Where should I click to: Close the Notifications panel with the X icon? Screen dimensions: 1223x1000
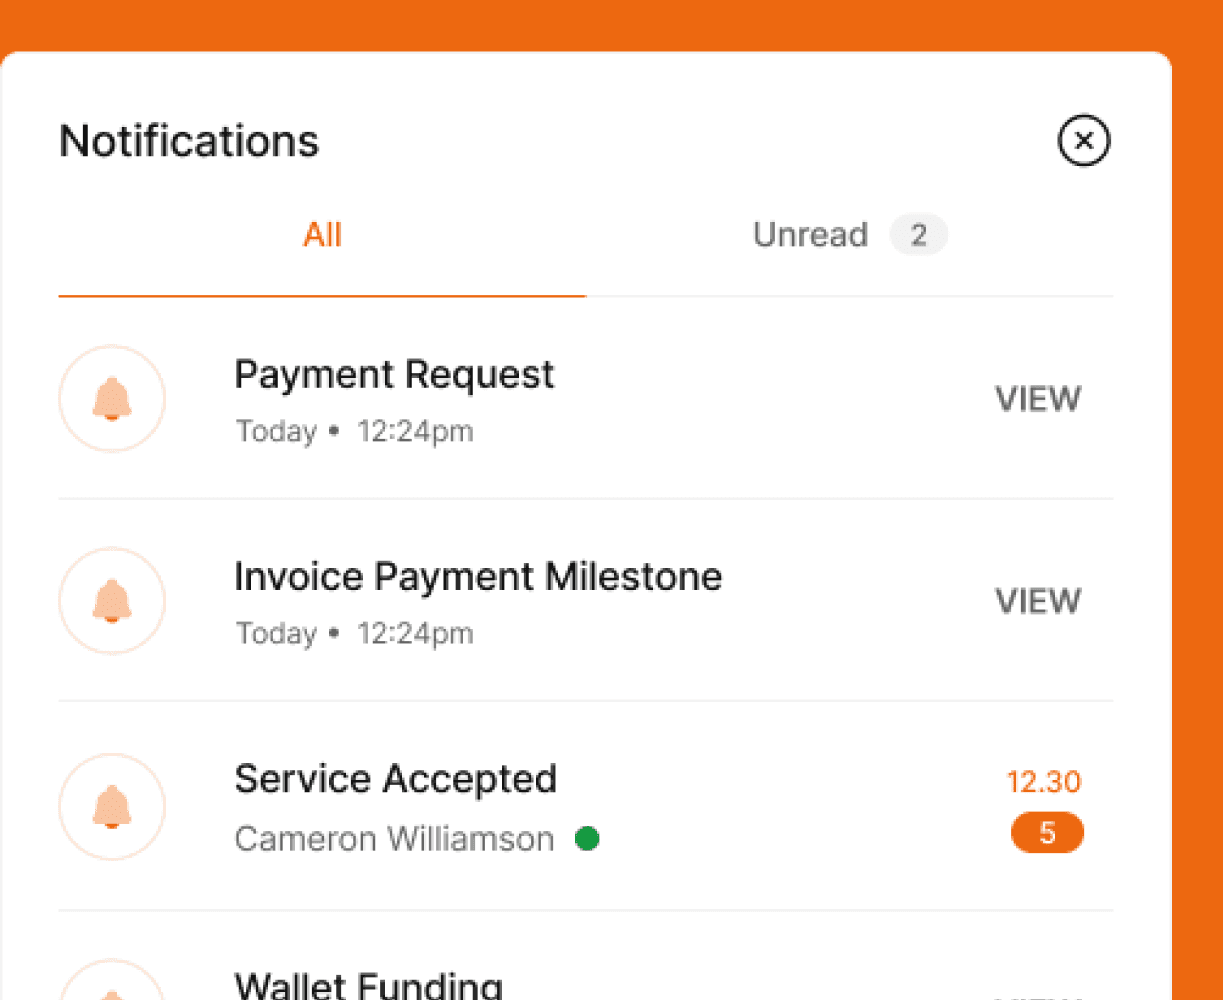[1084, 140]
